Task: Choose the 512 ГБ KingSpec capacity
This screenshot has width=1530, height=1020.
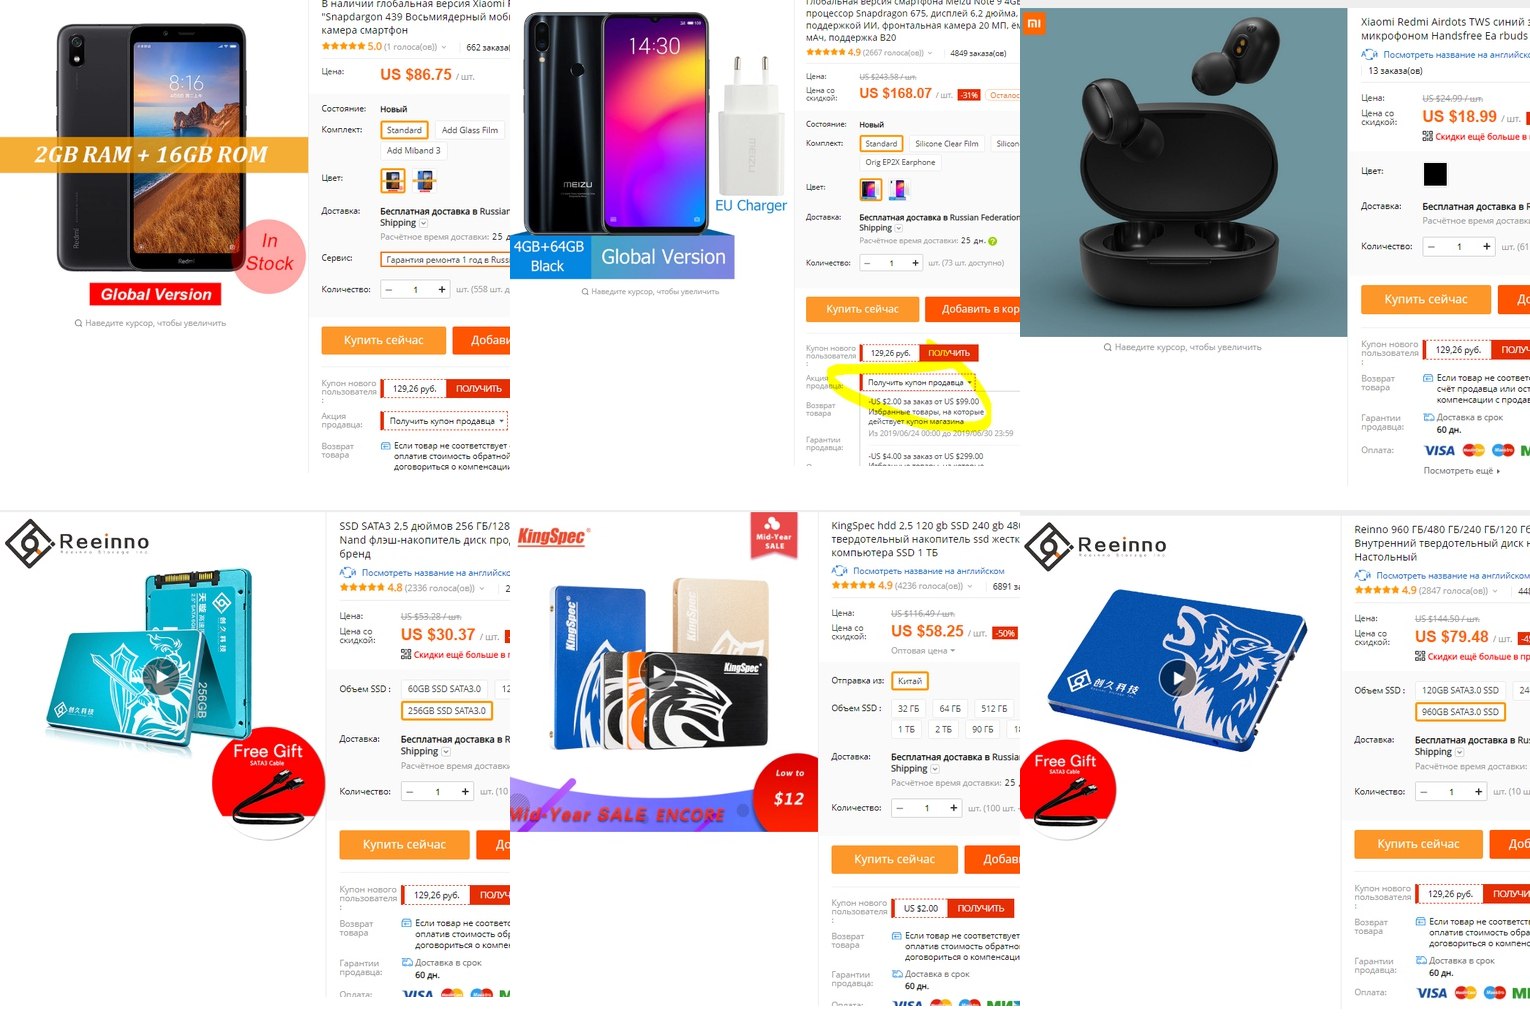Action: (x=994, y=708)
